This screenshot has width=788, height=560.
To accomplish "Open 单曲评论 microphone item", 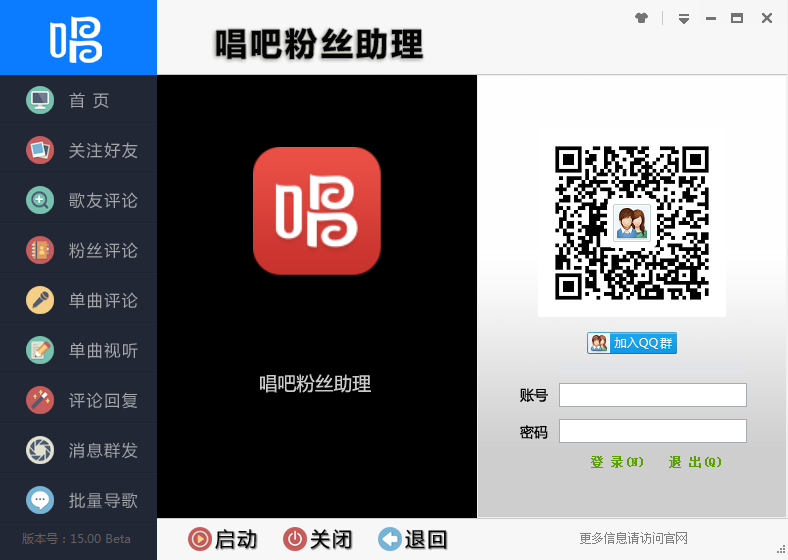I will click(78, 300).
